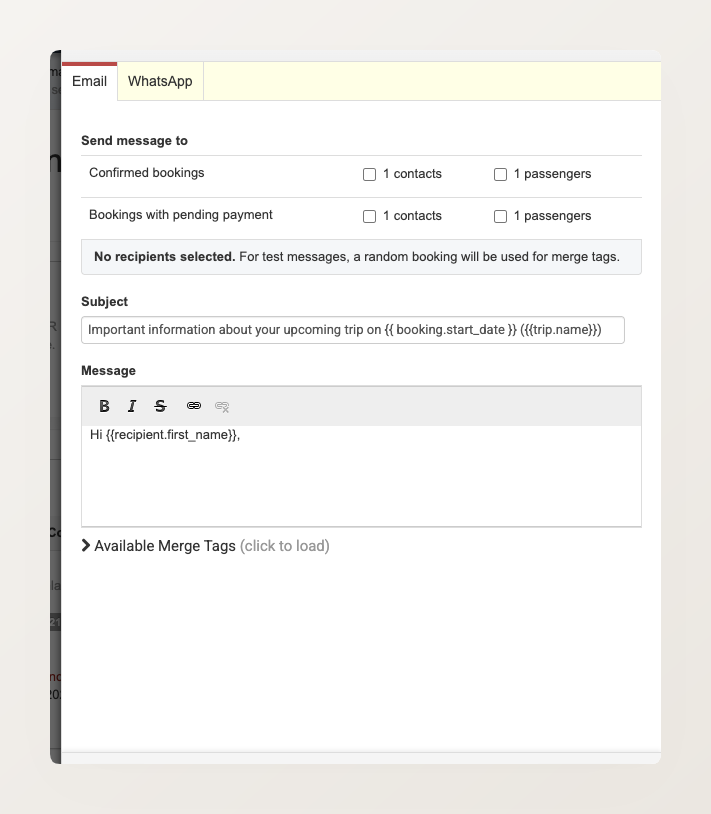711x814 pixels.
Task: Apply strikethrough formatting in message editor
Action: click(x=160, y=406)
